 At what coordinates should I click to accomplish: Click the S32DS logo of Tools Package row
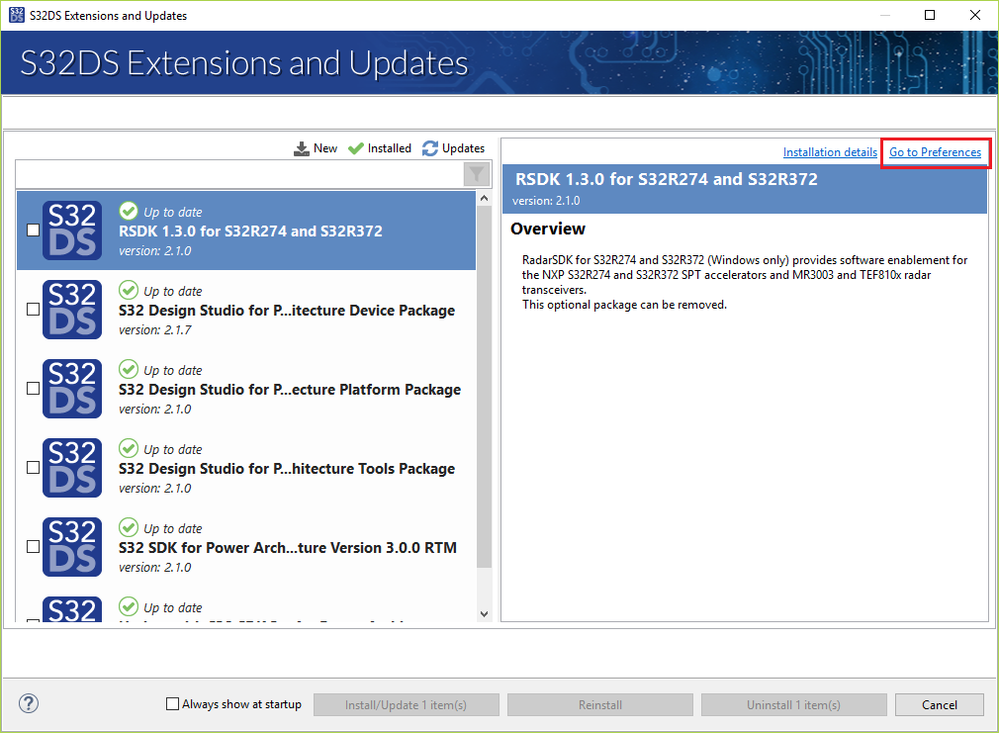[72, 467]
